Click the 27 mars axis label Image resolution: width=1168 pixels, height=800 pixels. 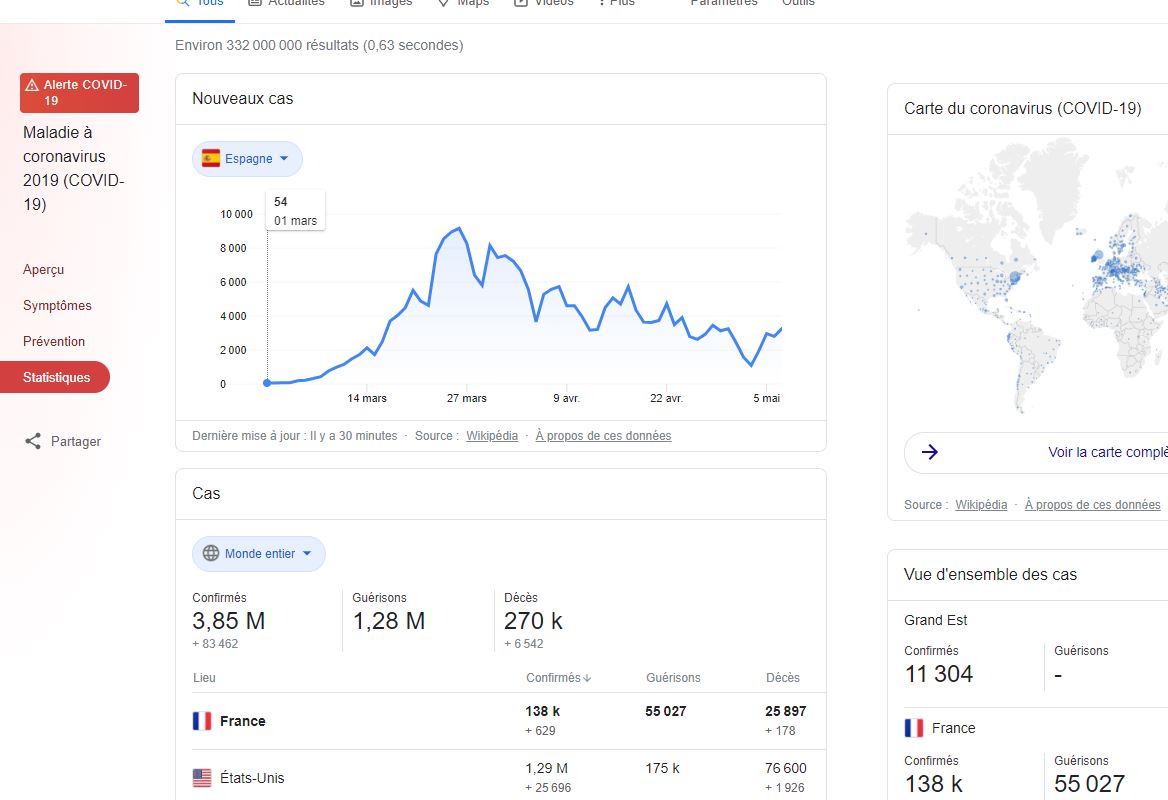(466, 399)
